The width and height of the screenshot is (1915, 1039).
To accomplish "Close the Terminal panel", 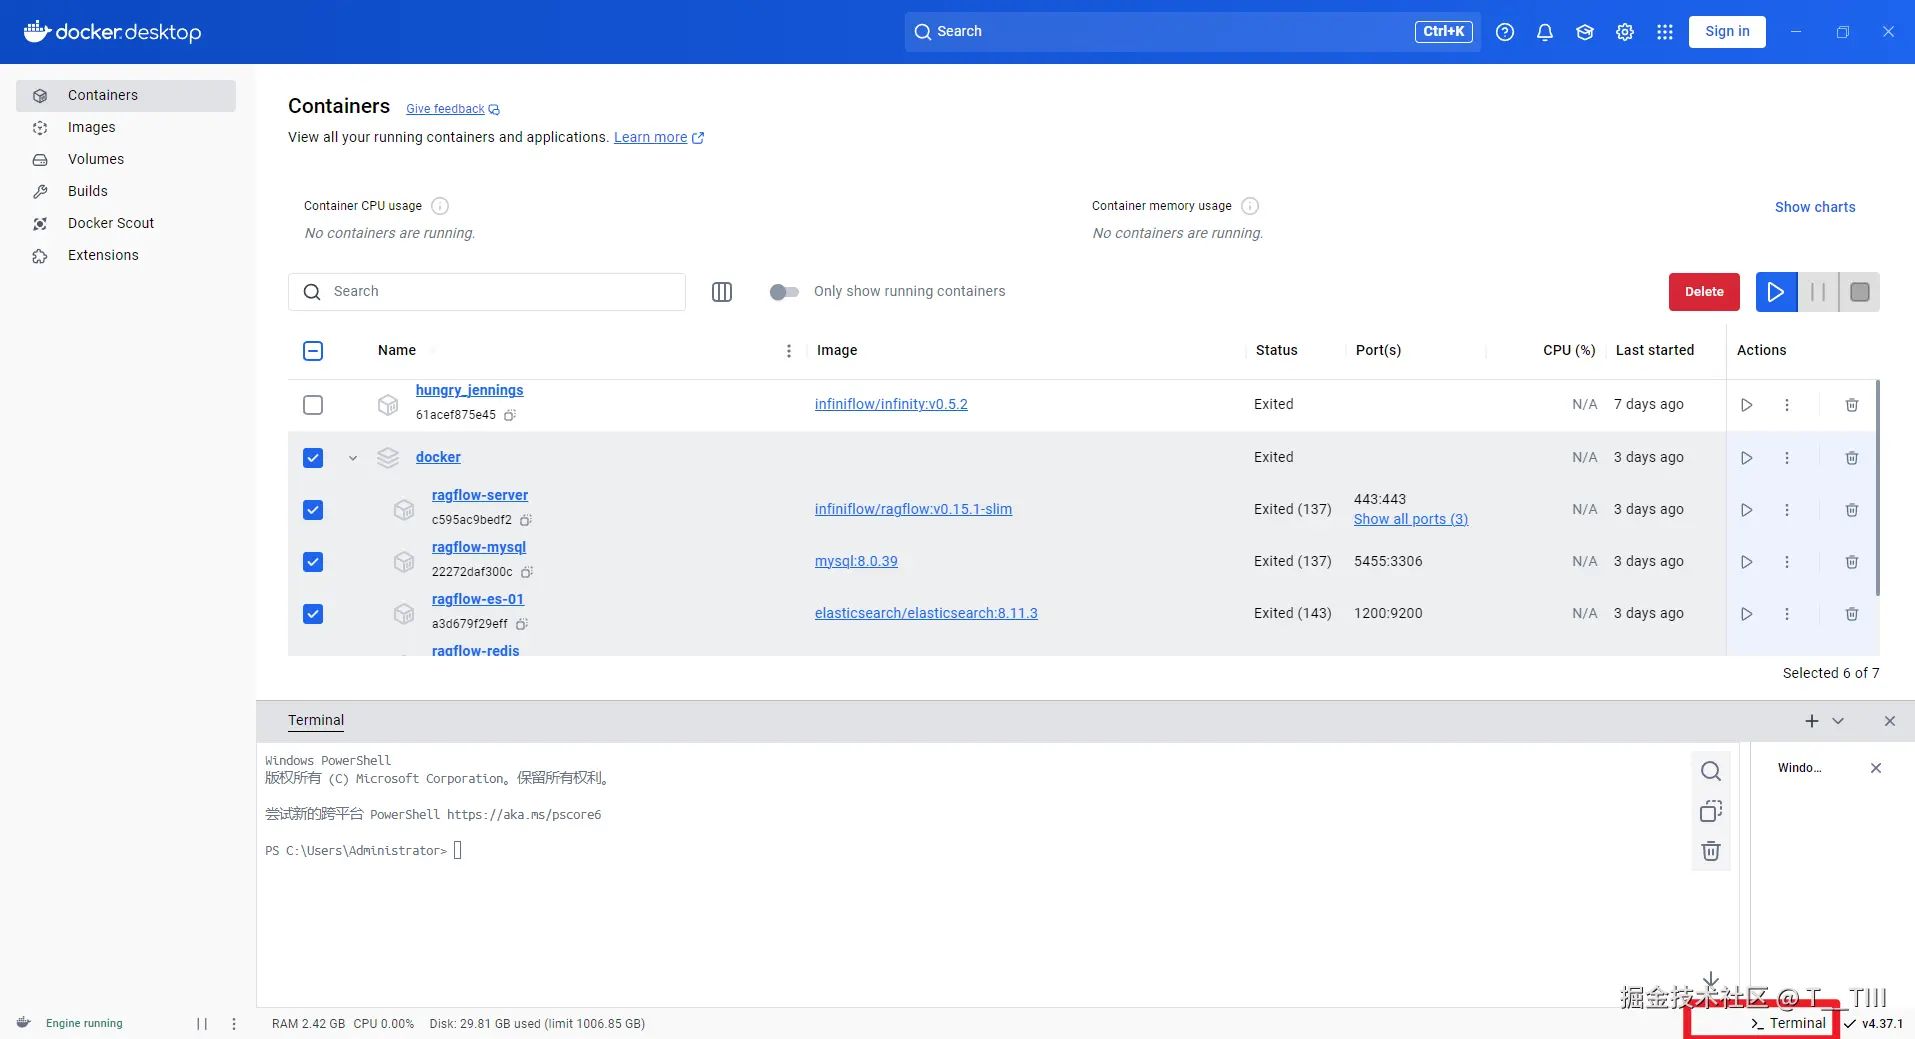I will tap(1889, 721).
